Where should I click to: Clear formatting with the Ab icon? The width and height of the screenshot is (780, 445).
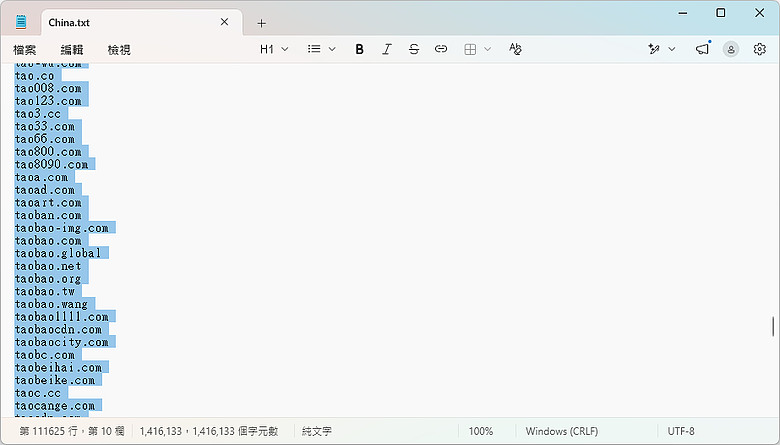click(515, 49)
